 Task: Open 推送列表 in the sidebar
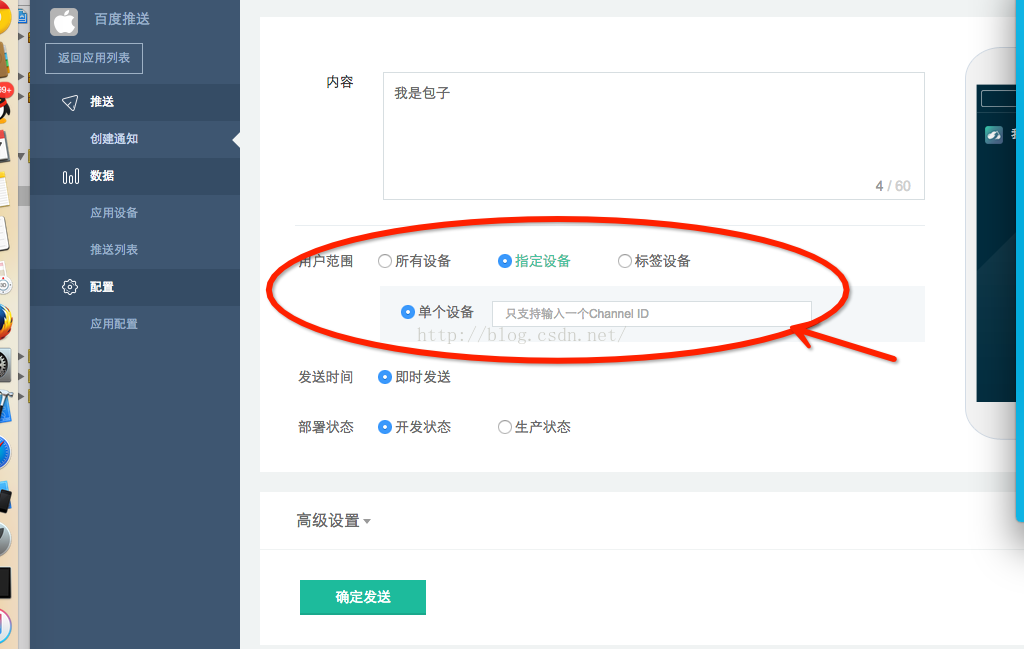coord(114,249)
